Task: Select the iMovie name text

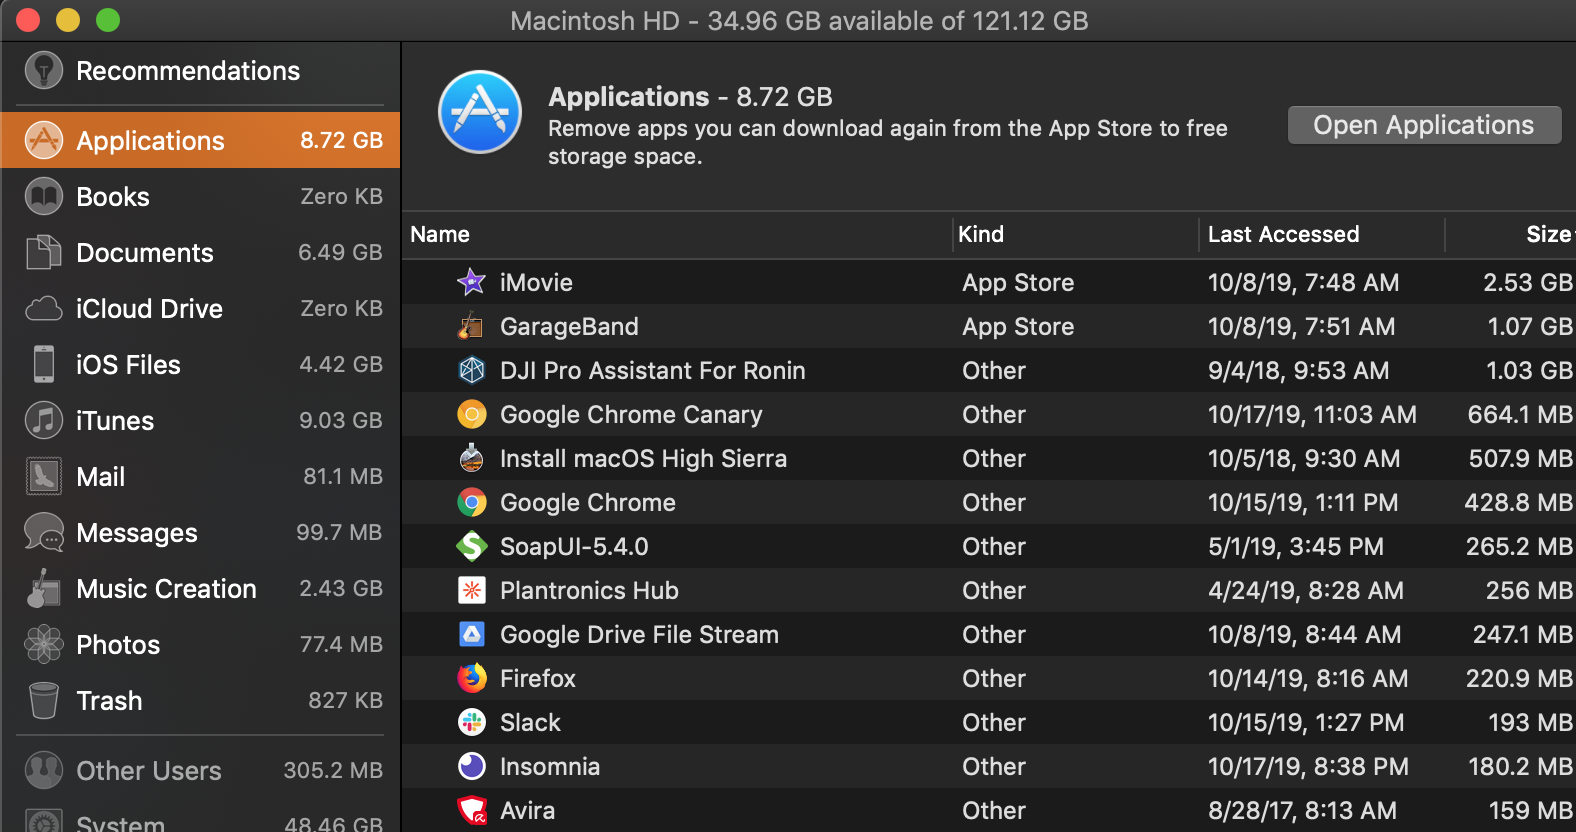Action: pyautogui.click(x=536, y=283)
